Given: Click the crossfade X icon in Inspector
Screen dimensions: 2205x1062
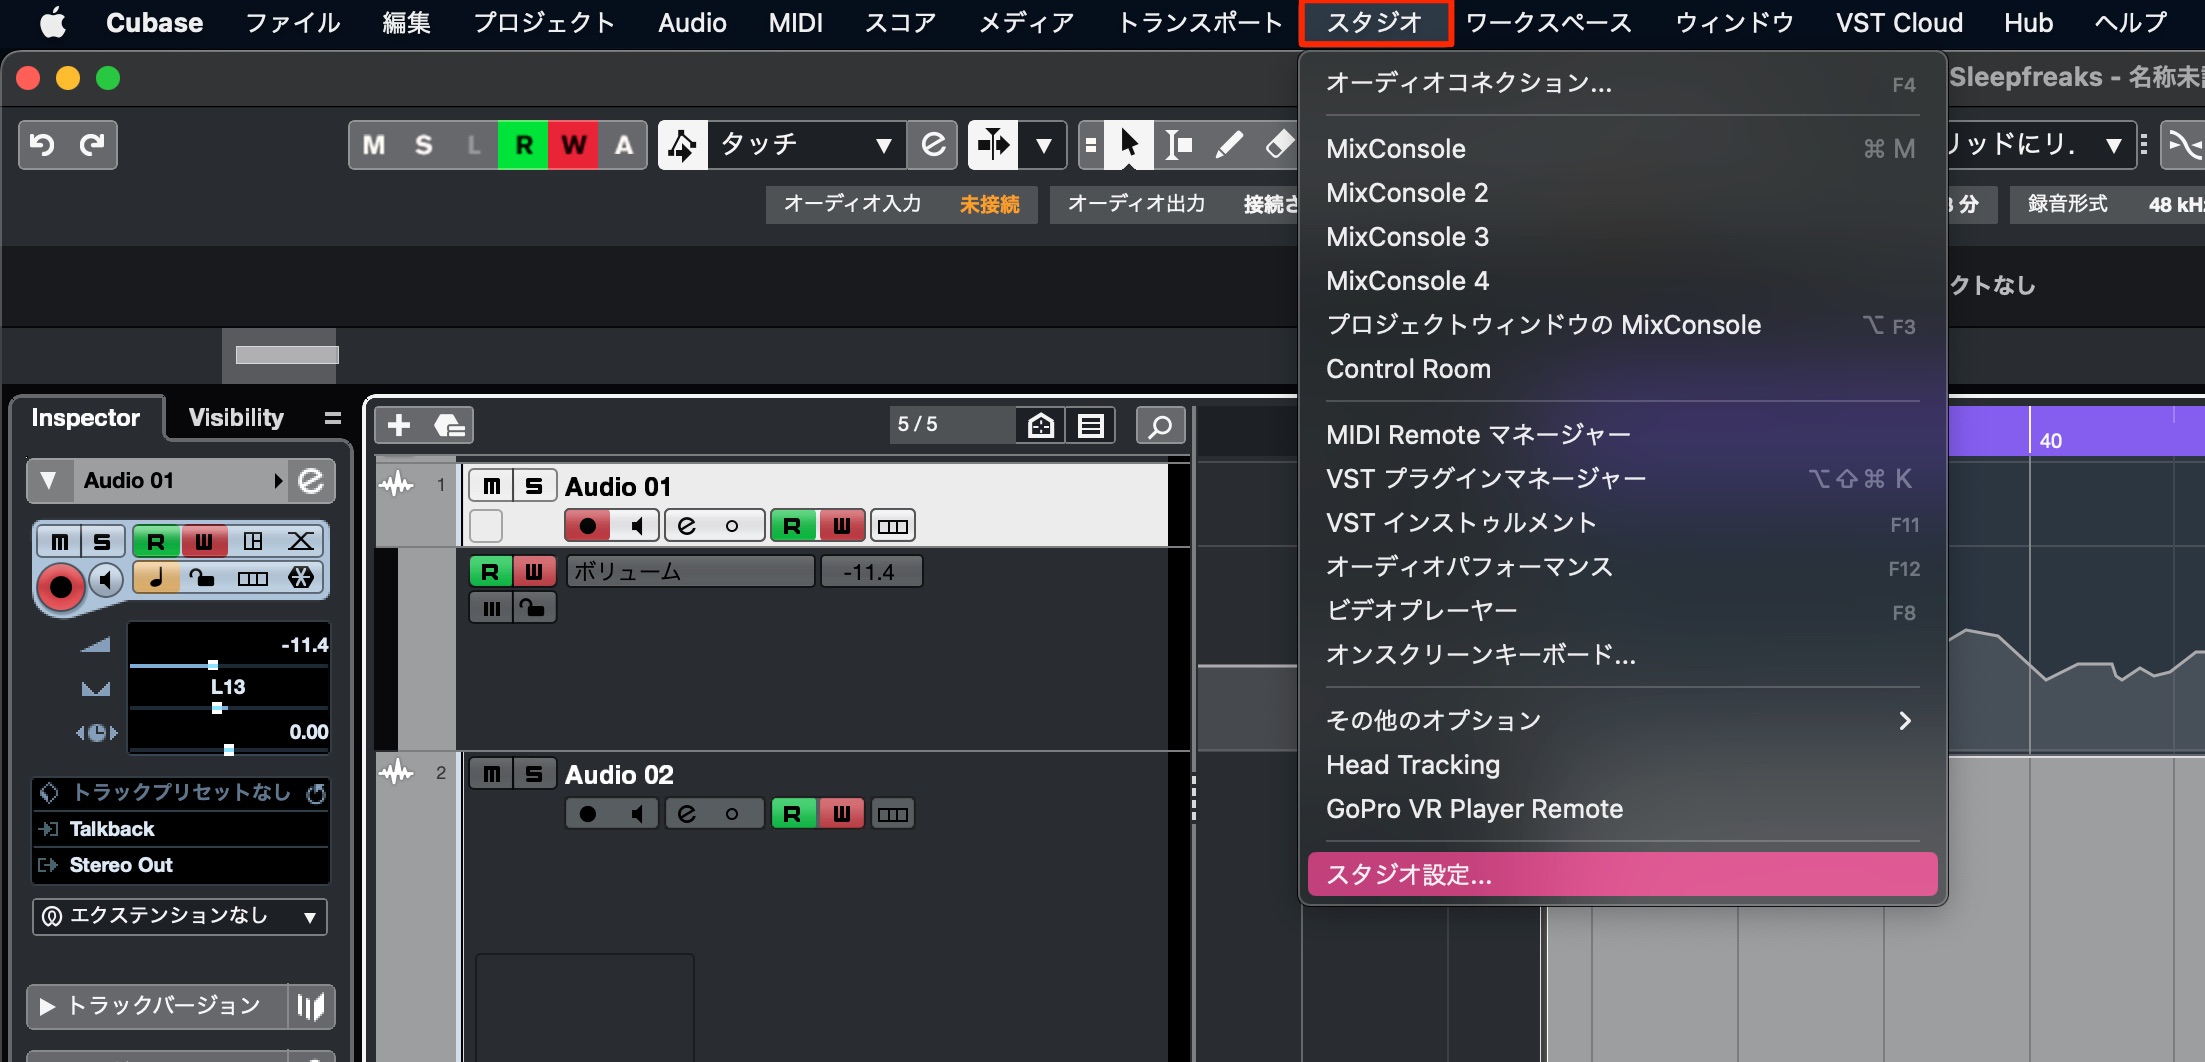Looking at the screenshot, I should (x=301, y=542).
